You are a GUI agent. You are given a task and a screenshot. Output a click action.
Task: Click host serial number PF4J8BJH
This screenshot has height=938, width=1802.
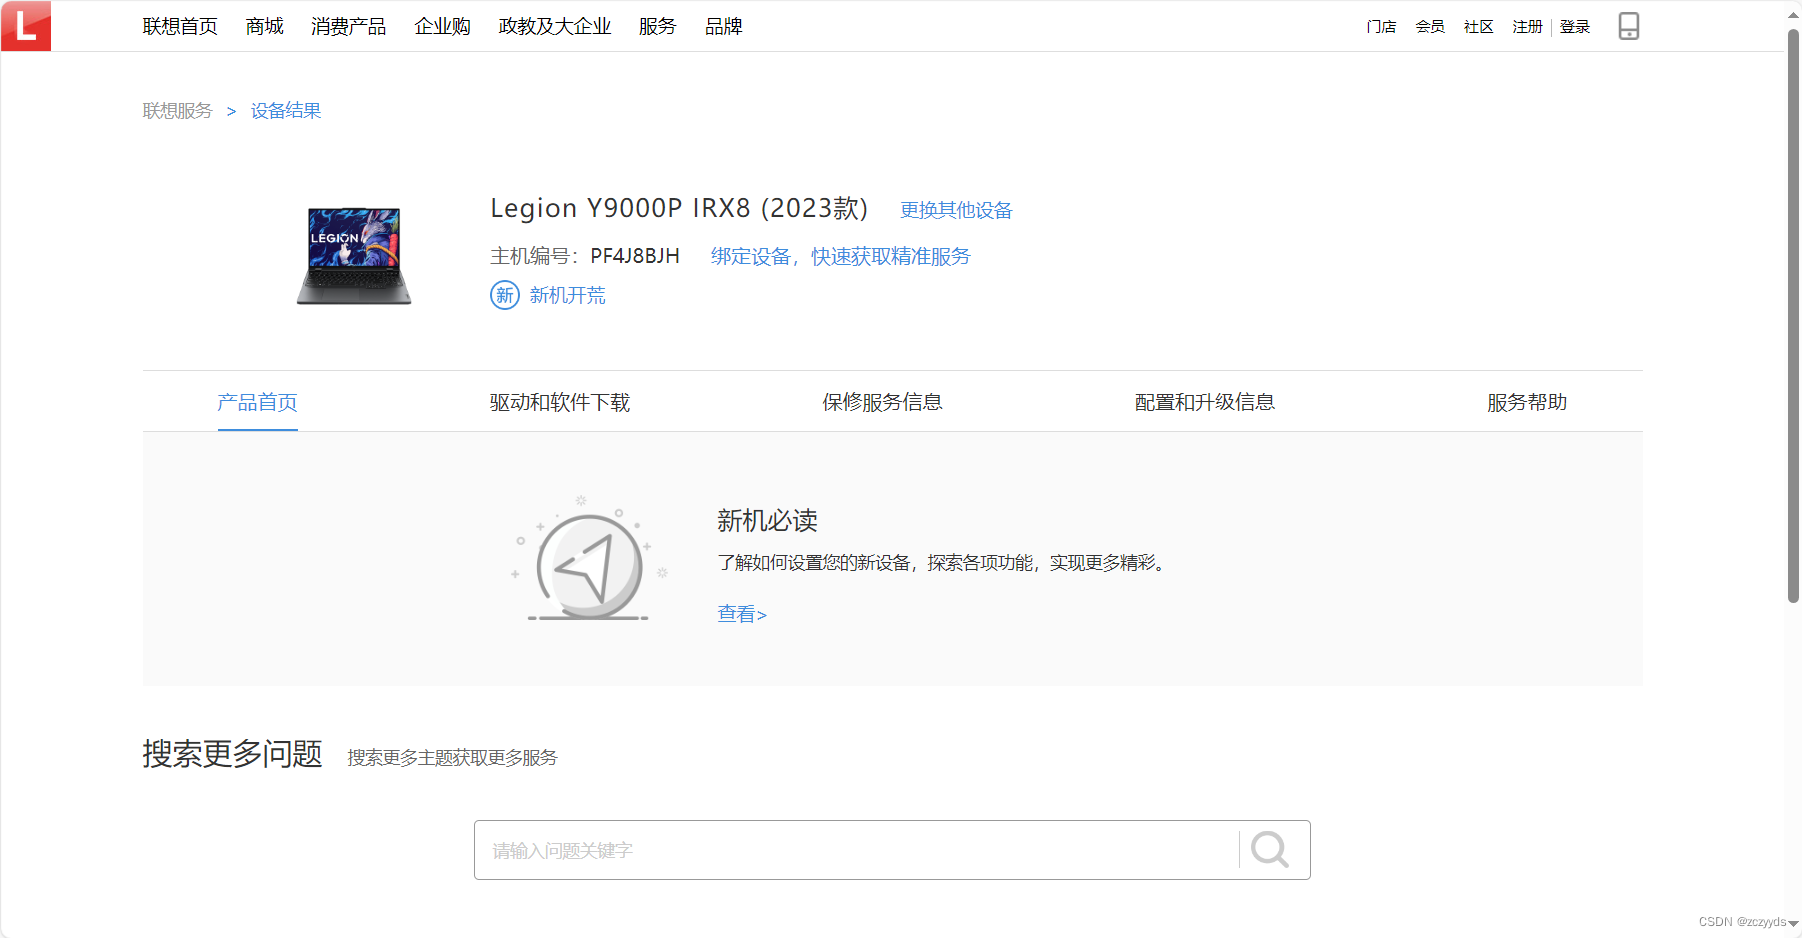pos(635,256)
